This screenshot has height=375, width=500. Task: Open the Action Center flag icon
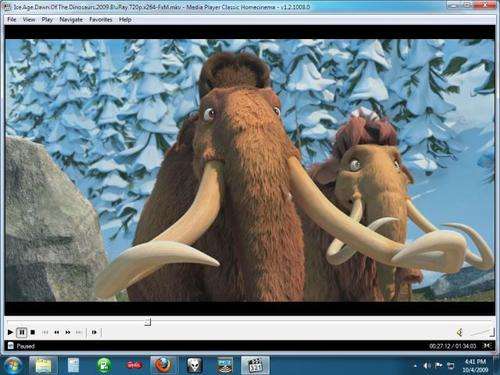point(439,366)
